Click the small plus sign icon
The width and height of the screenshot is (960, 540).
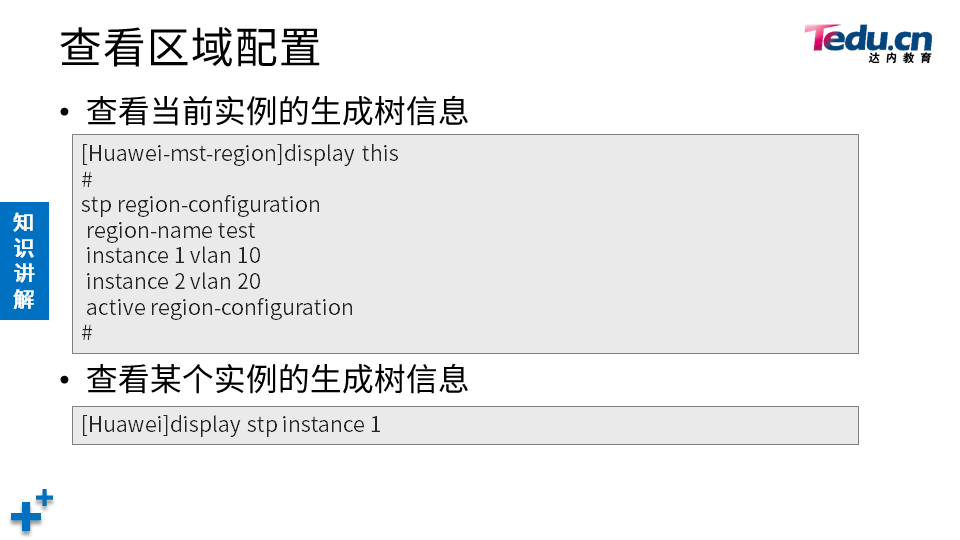click(x=44, y=497)
